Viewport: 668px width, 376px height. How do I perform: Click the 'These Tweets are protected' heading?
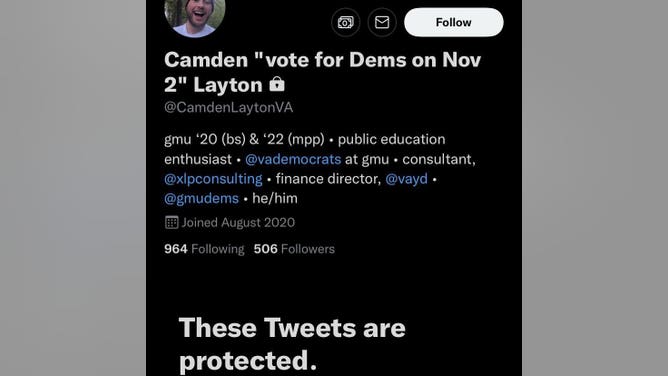[x=292, y=344]
